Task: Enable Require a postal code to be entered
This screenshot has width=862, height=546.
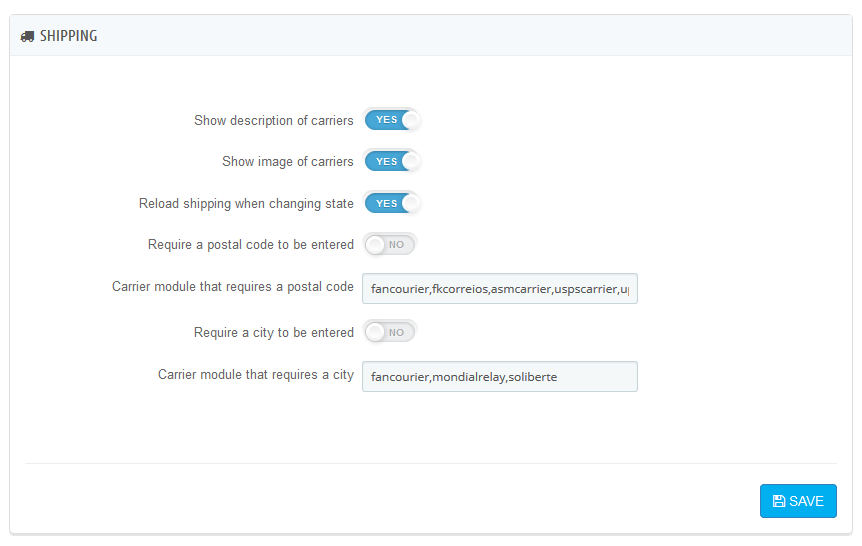Action: (390, 244)
